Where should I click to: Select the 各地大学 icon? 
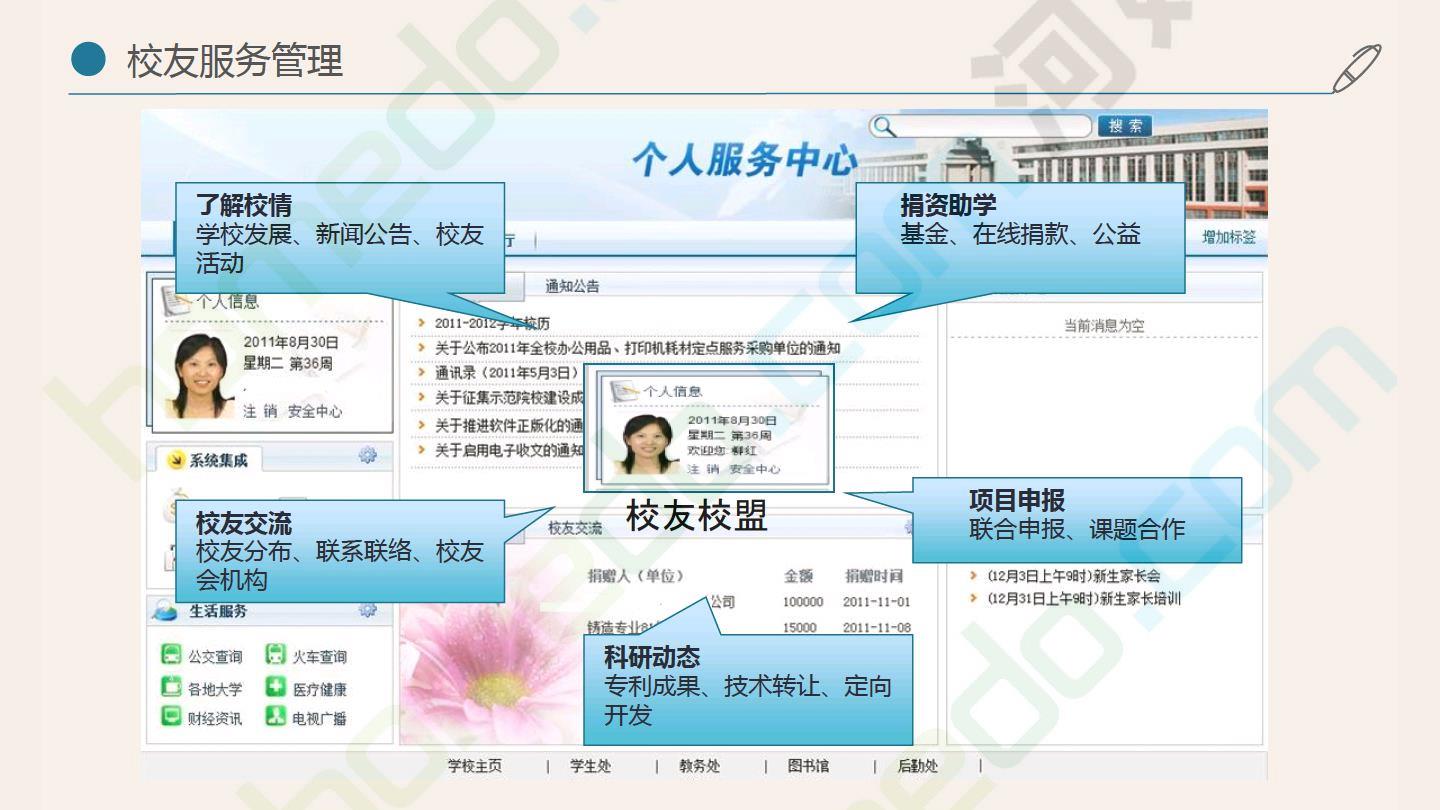point(171,687)
